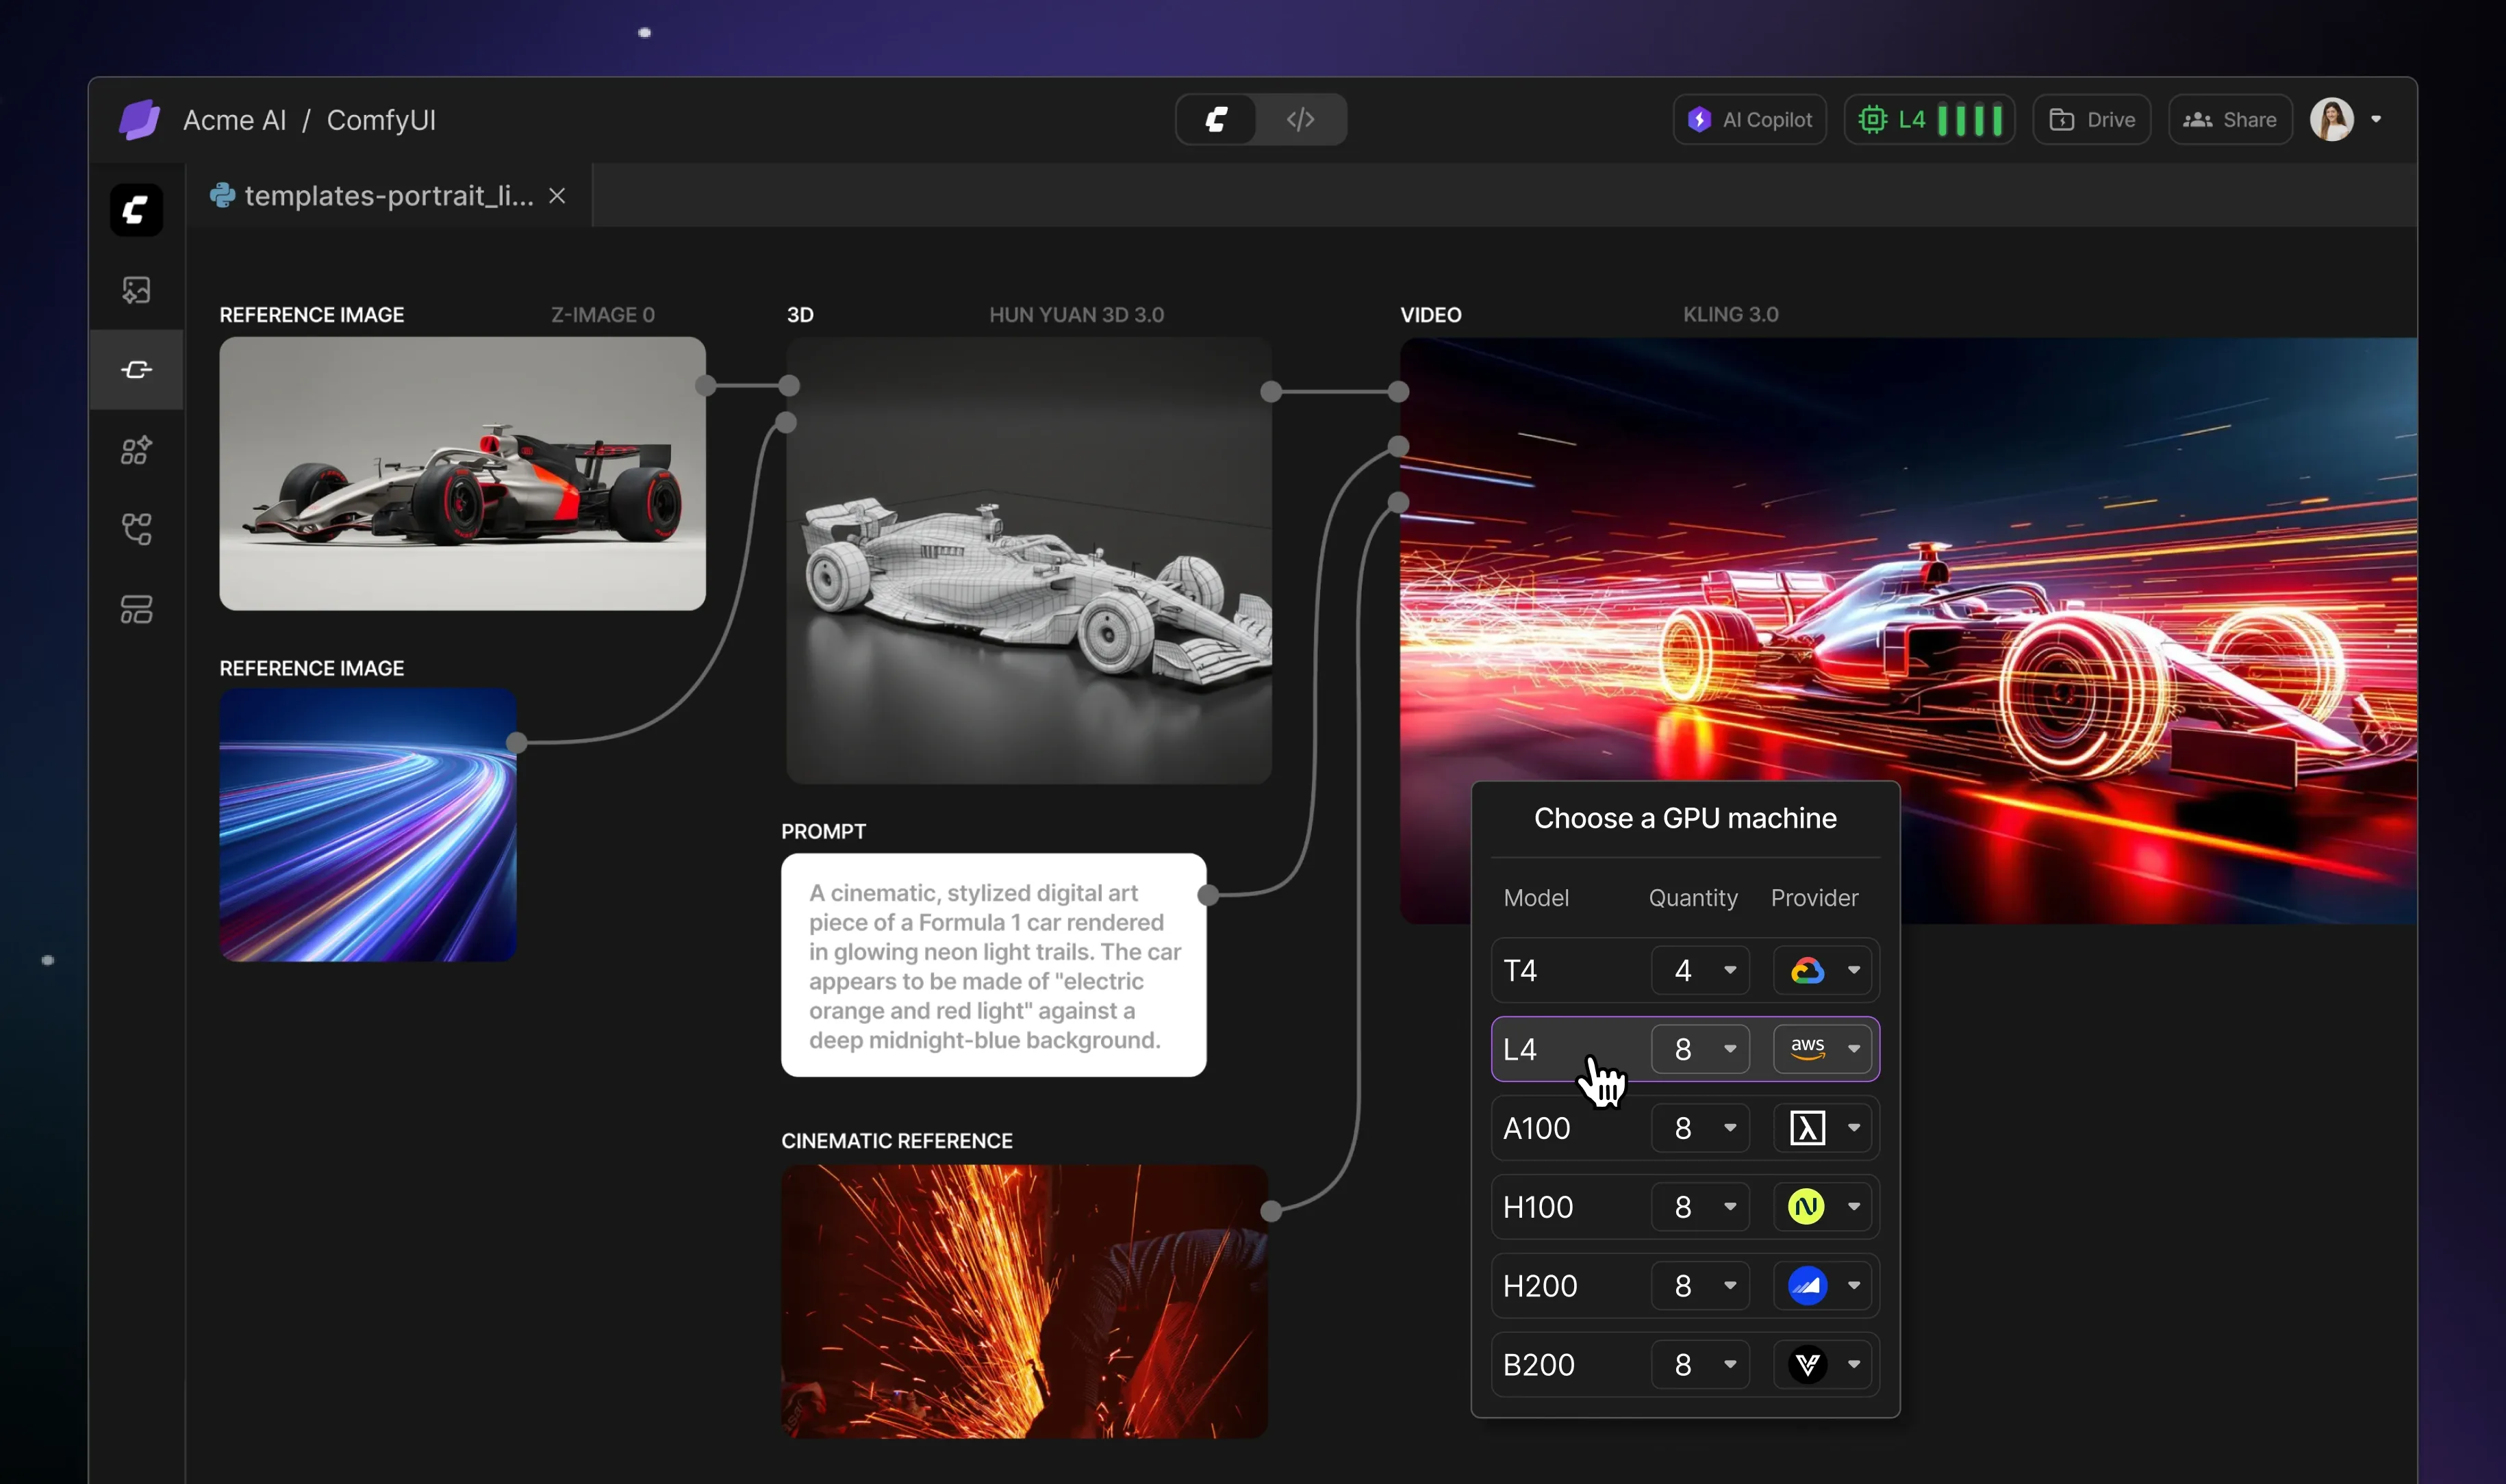This screenshot has width=2506, height=1484.
Task: Open the H200 quantity dropdown
Action: click(1700, 1286)
